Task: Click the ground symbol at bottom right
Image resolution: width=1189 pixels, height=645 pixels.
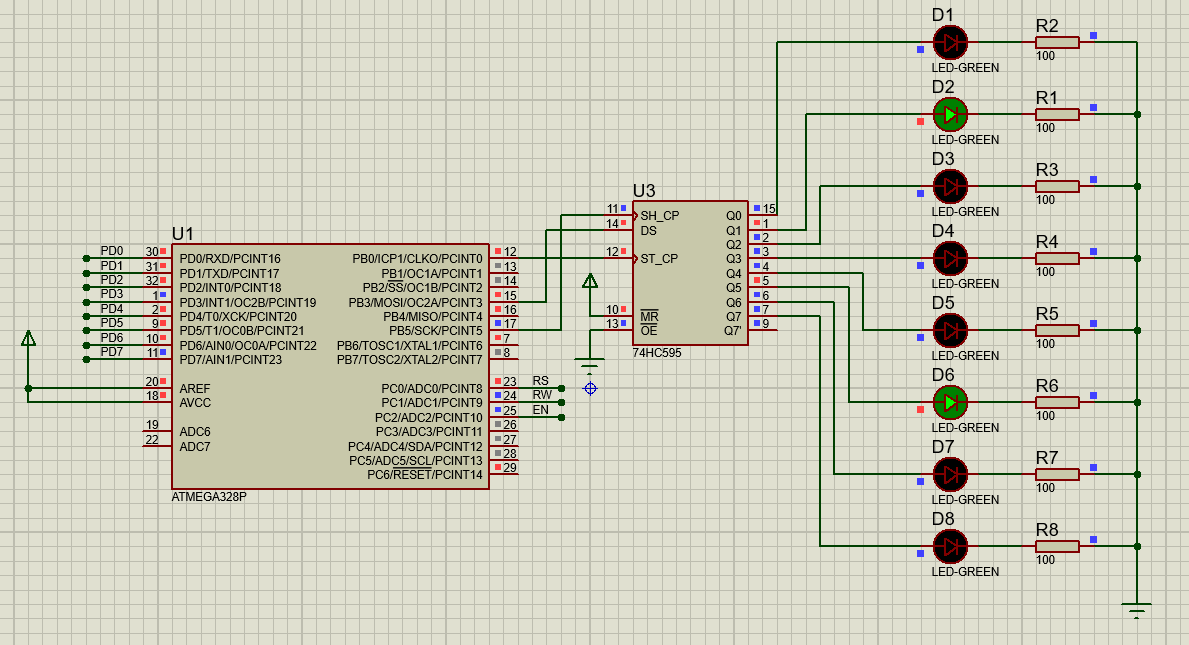Action: (1135, 605)
